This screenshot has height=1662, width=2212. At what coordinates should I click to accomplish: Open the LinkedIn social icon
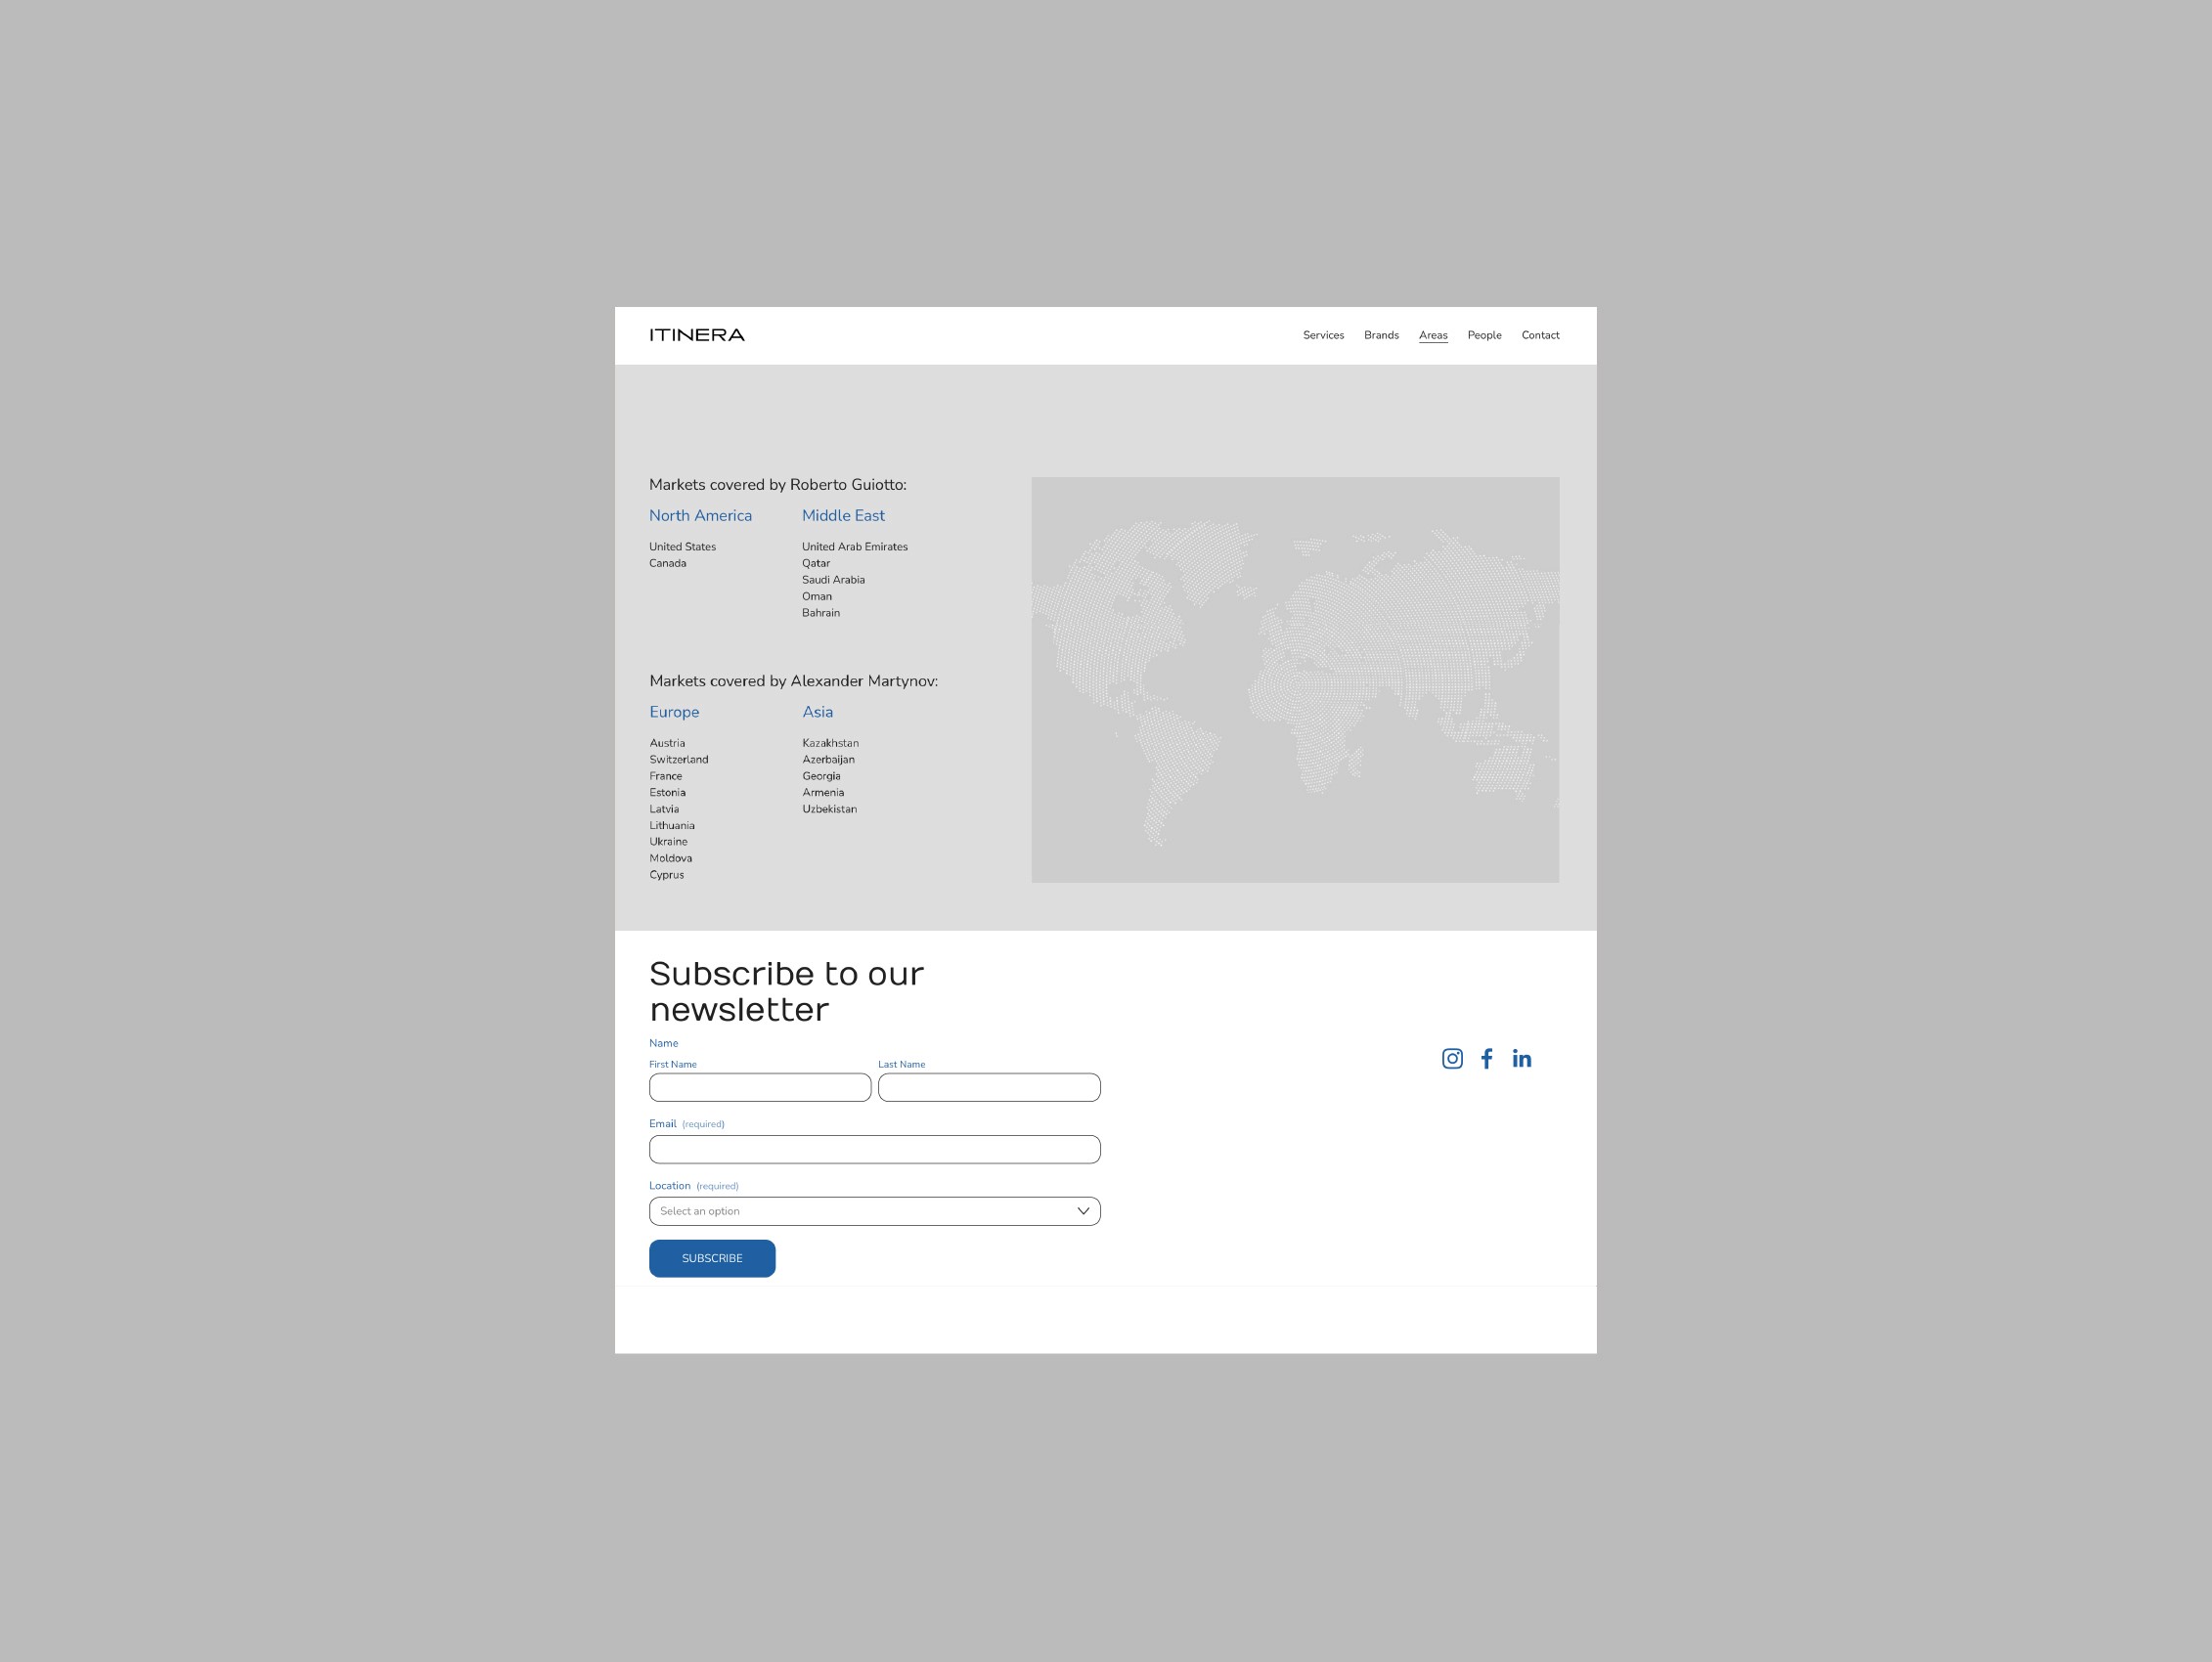pyautogui.click(x=1521, y=1058)
